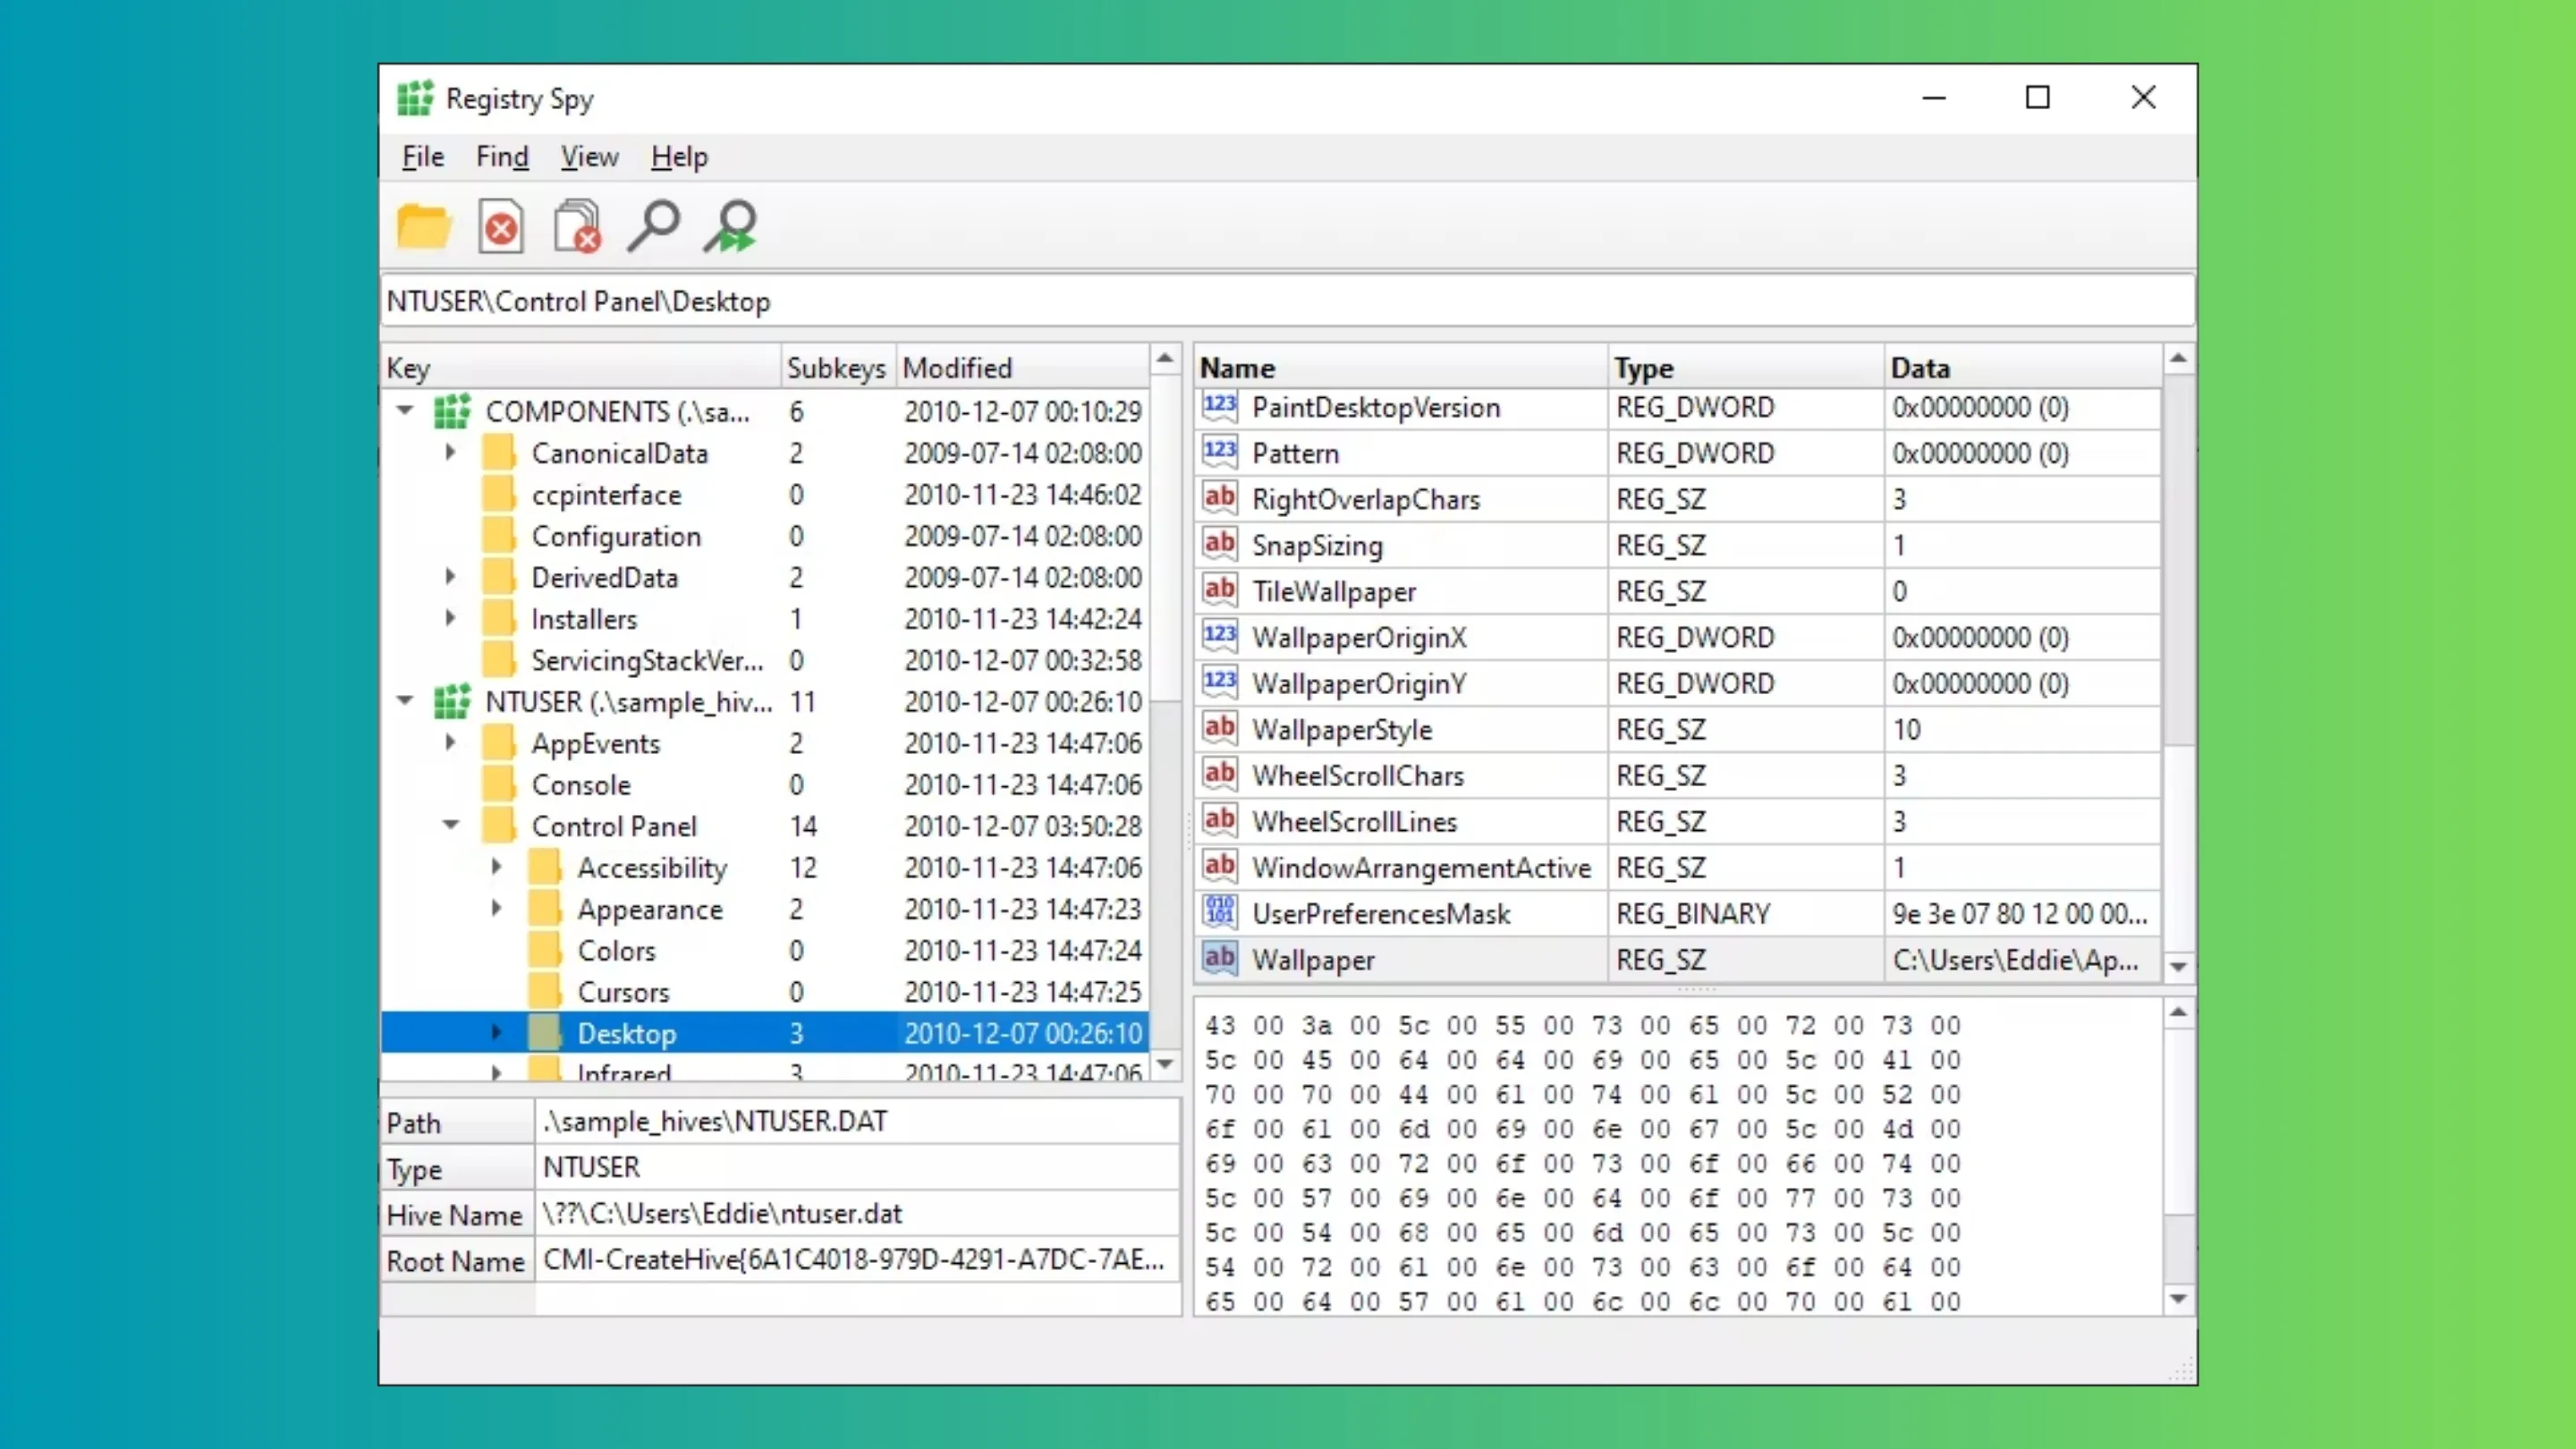Click the Installers folder icon
The width and height of the screenshot is (2576, 1449).
point(498,619)
